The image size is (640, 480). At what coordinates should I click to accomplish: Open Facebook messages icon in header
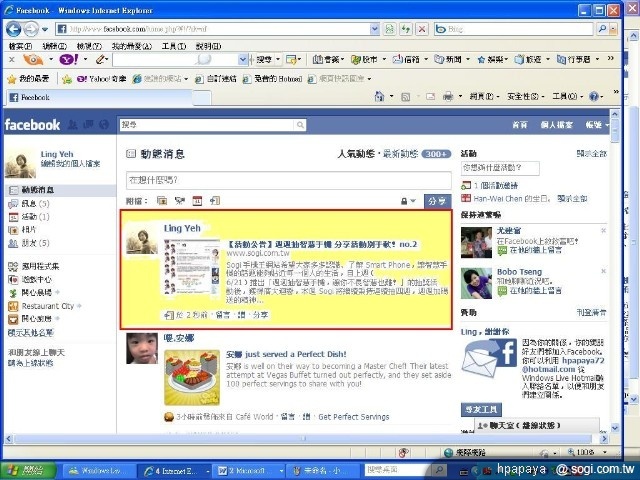point(89,125)
